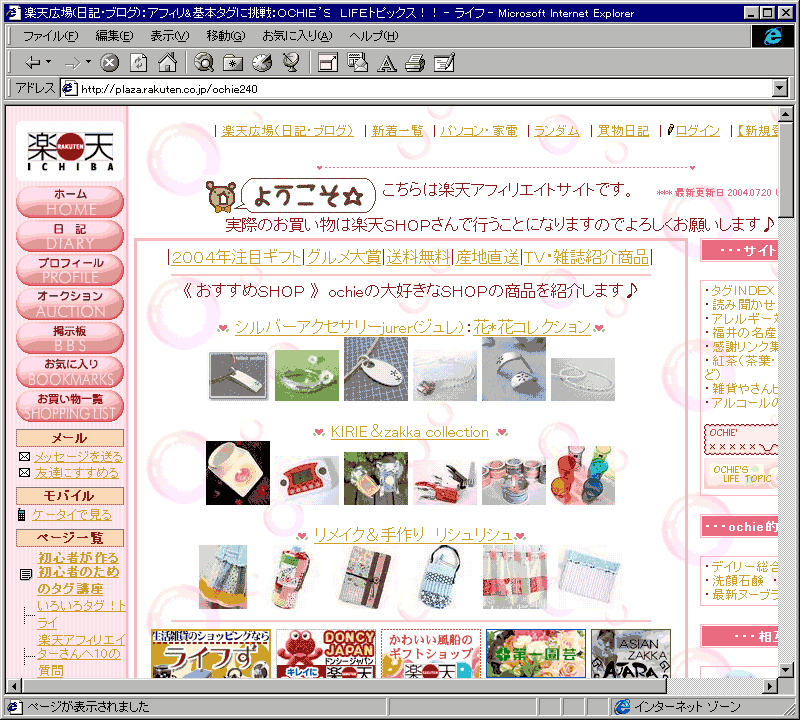Open the グルメ大賞 link
The image size is (800, 720).
344,257
